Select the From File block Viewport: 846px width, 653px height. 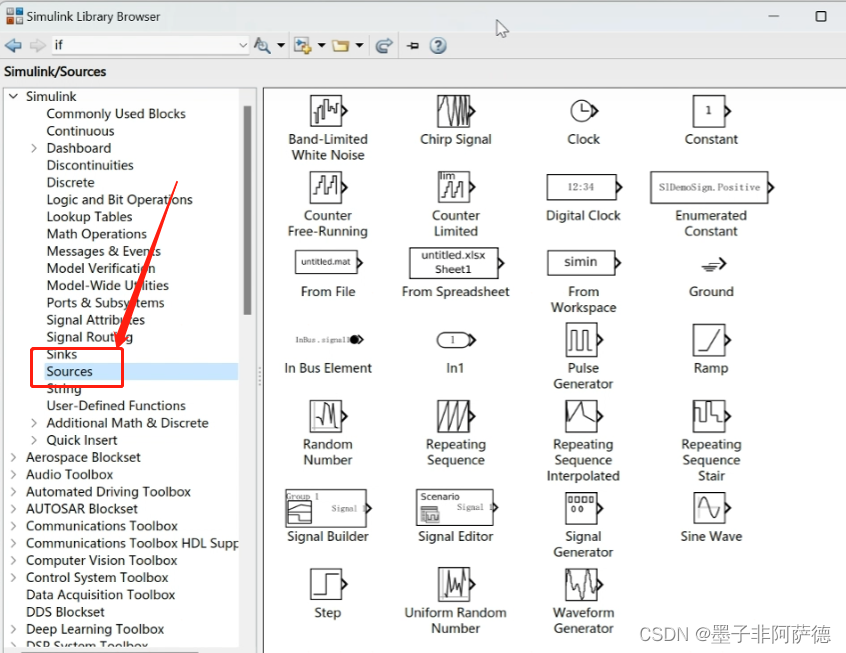329,262
